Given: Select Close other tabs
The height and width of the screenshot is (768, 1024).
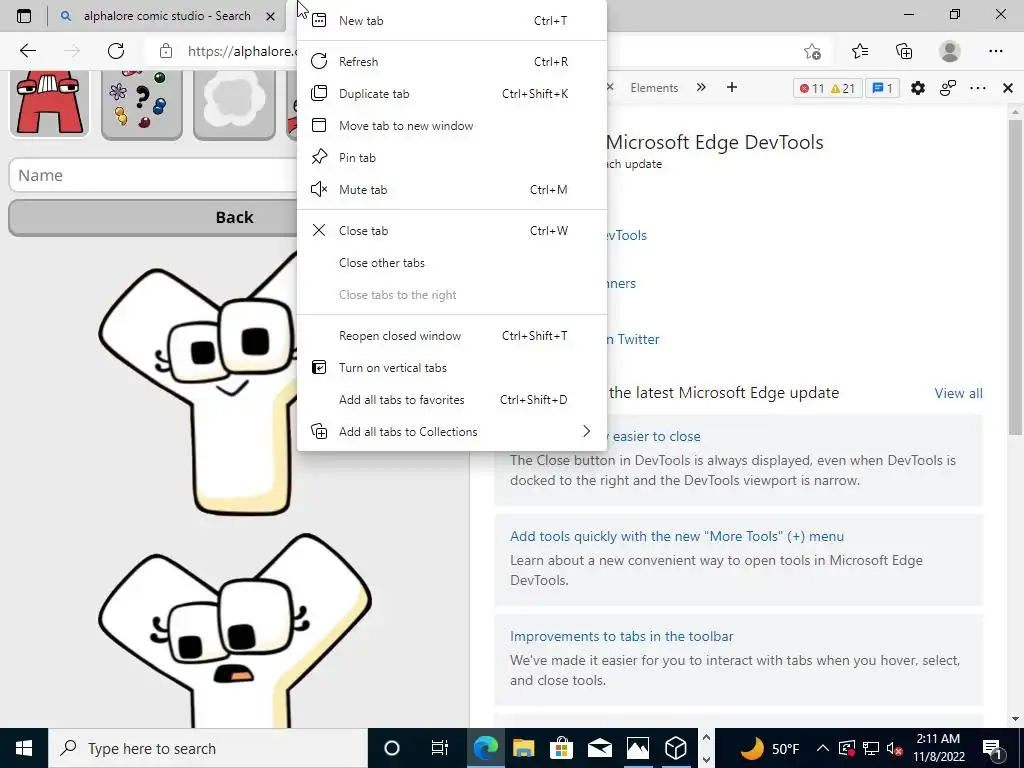Looking at the screenshot, I should (452, 263).
